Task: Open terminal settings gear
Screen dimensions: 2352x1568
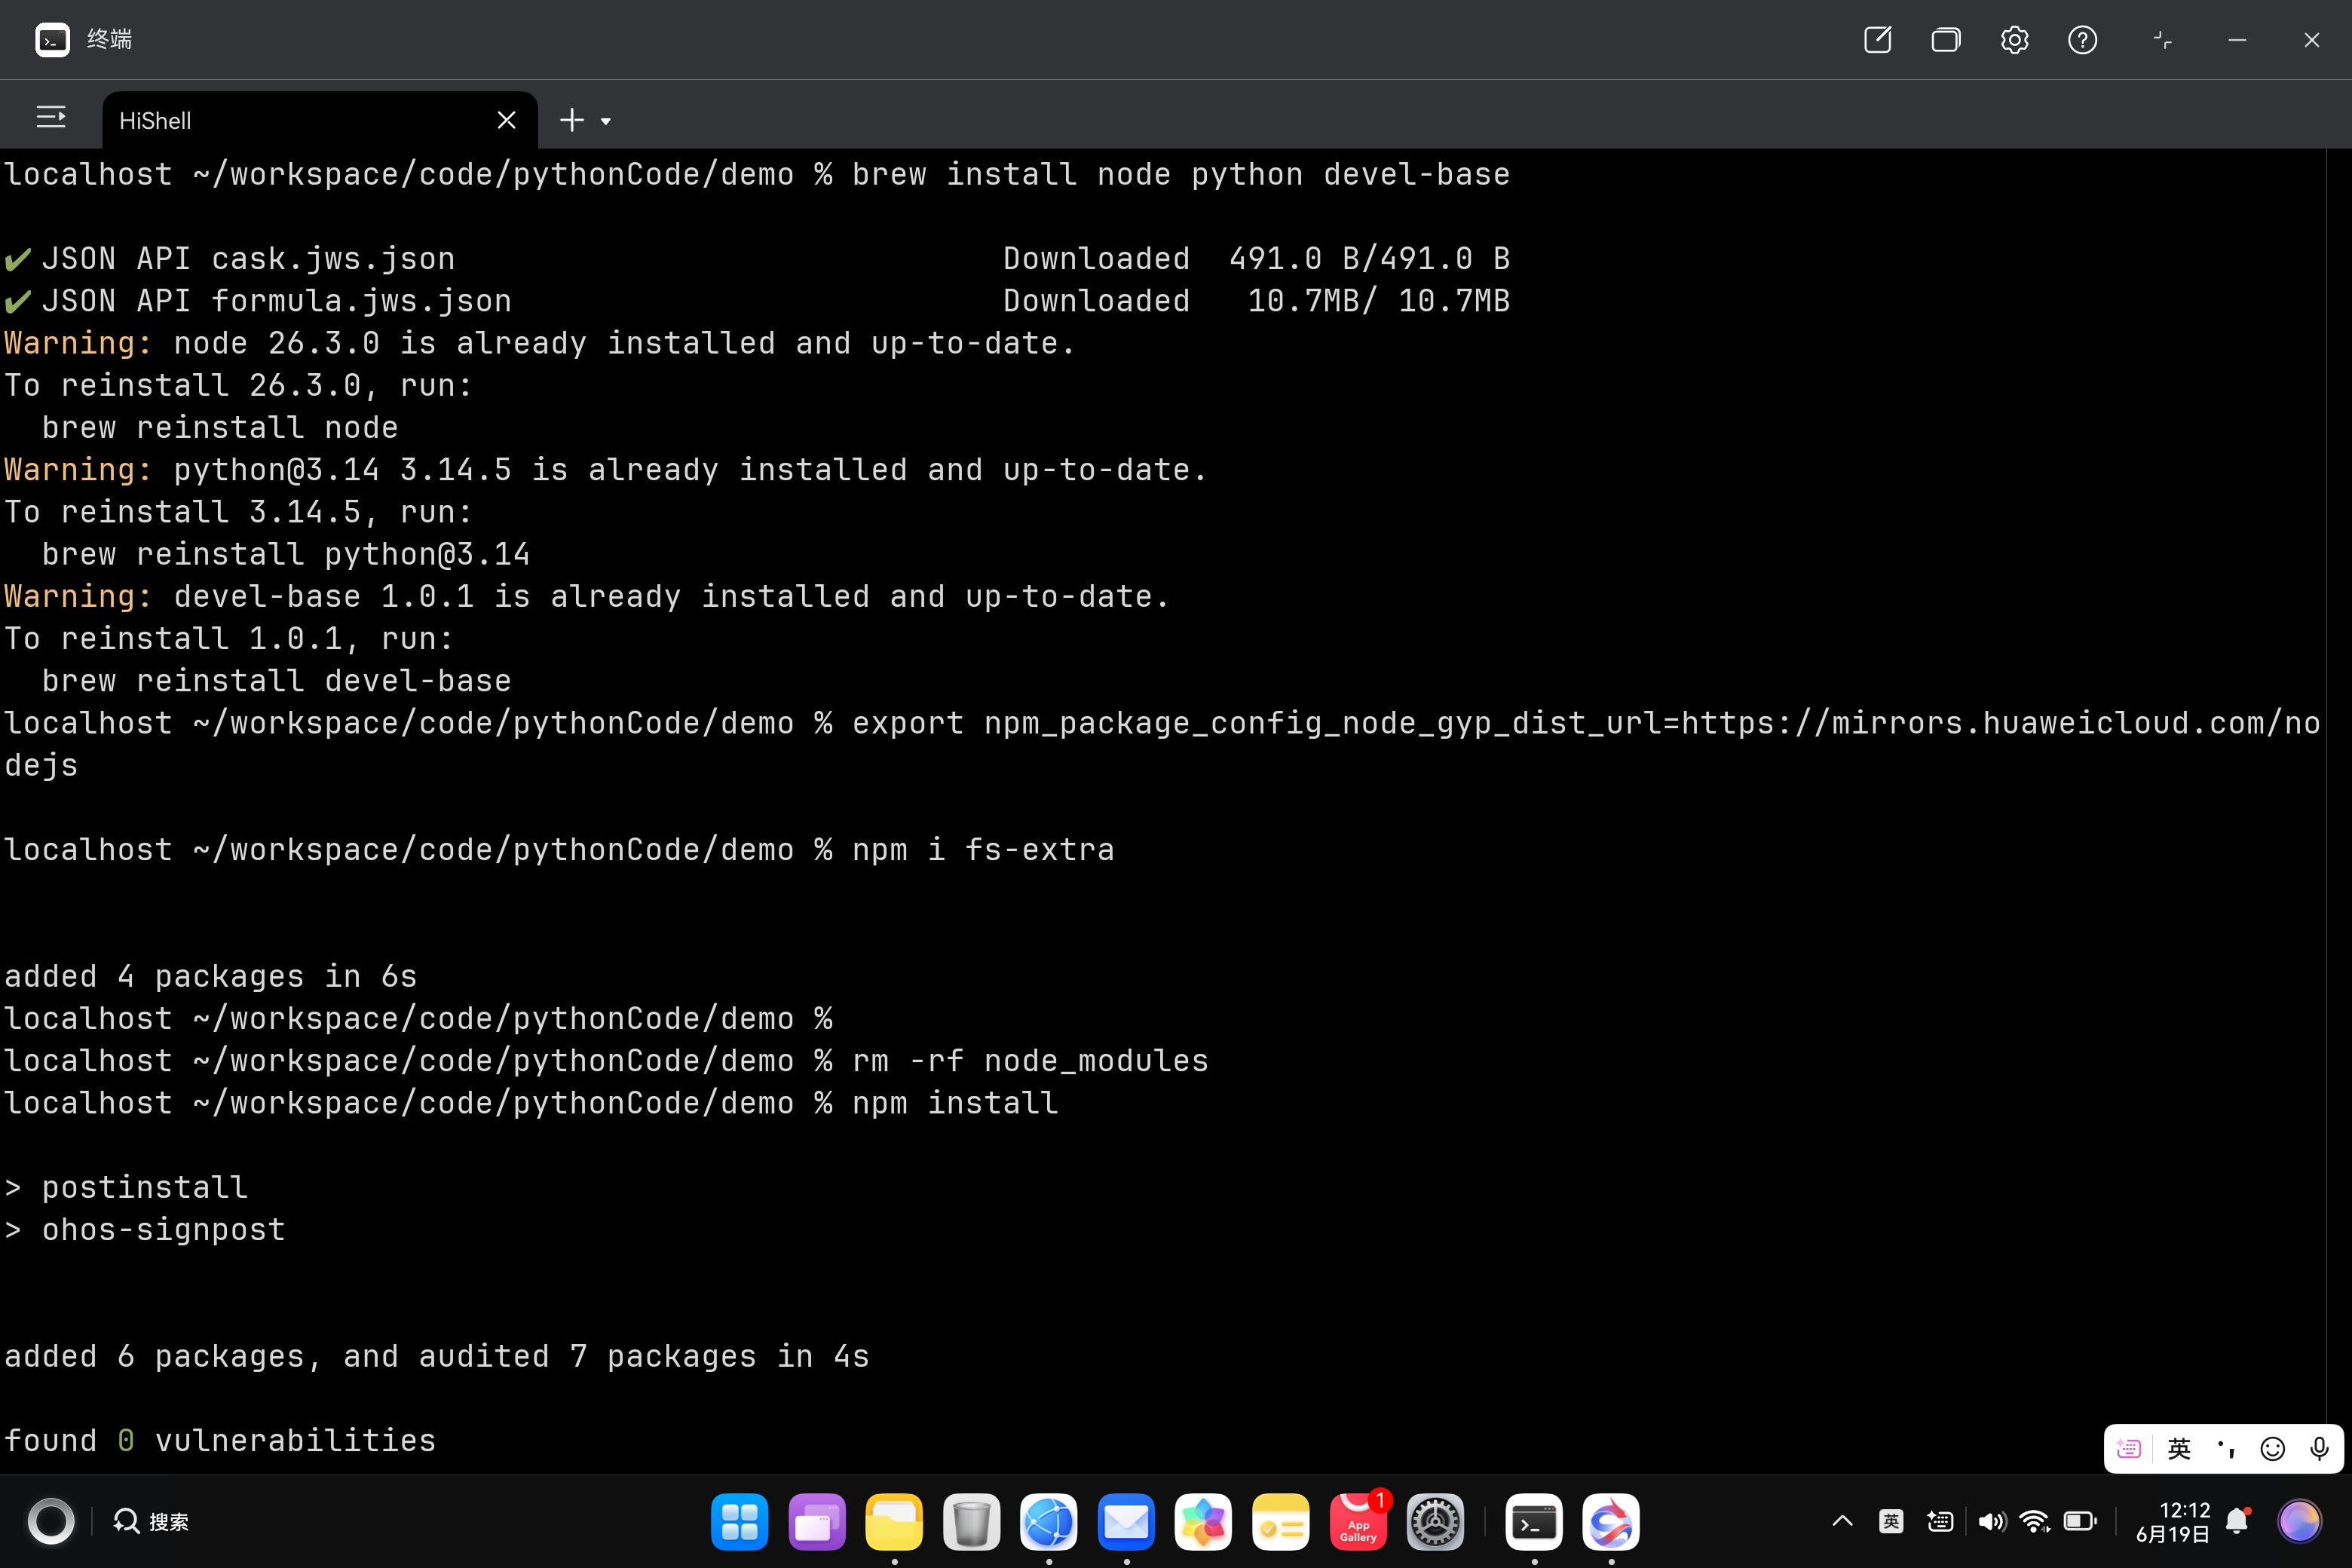Action: (x=2014, y=40)
